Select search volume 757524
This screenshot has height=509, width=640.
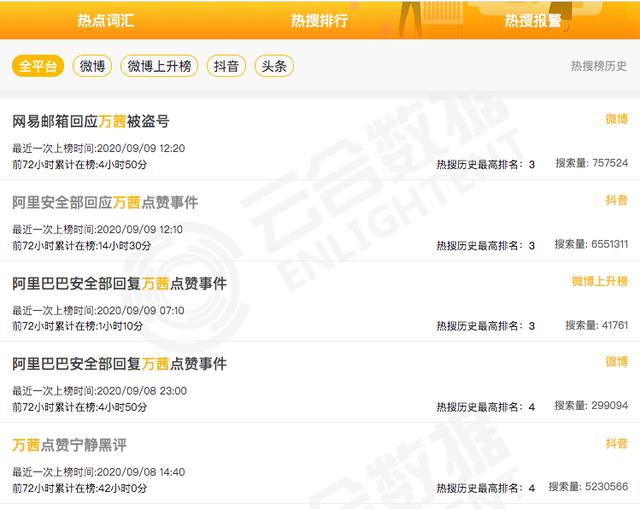pyautogui.click(x=592, y=163)
